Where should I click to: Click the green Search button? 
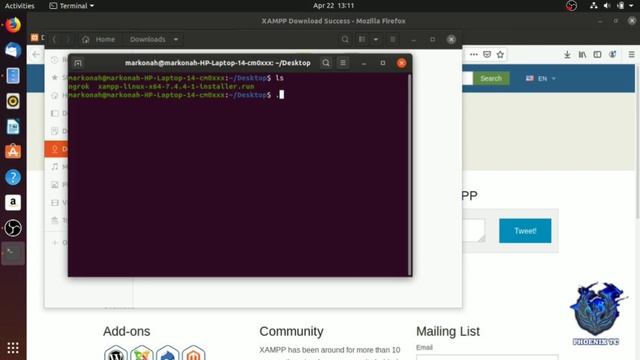click(x=491, y=78)
